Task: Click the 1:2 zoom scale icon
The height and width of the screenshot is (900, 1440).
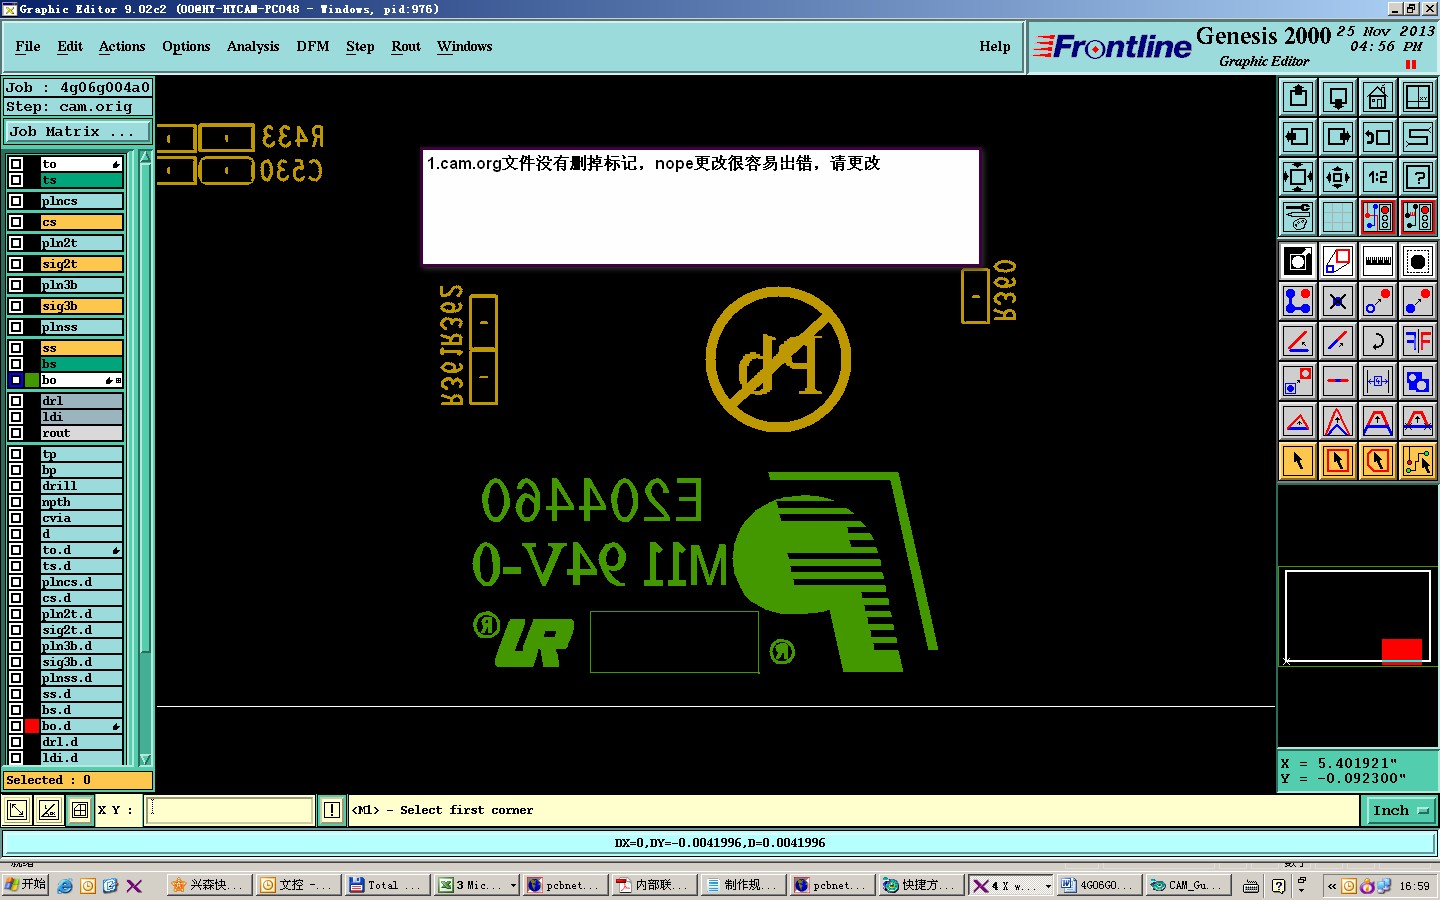Action: pyautogui.click(x=1378, y=177)
